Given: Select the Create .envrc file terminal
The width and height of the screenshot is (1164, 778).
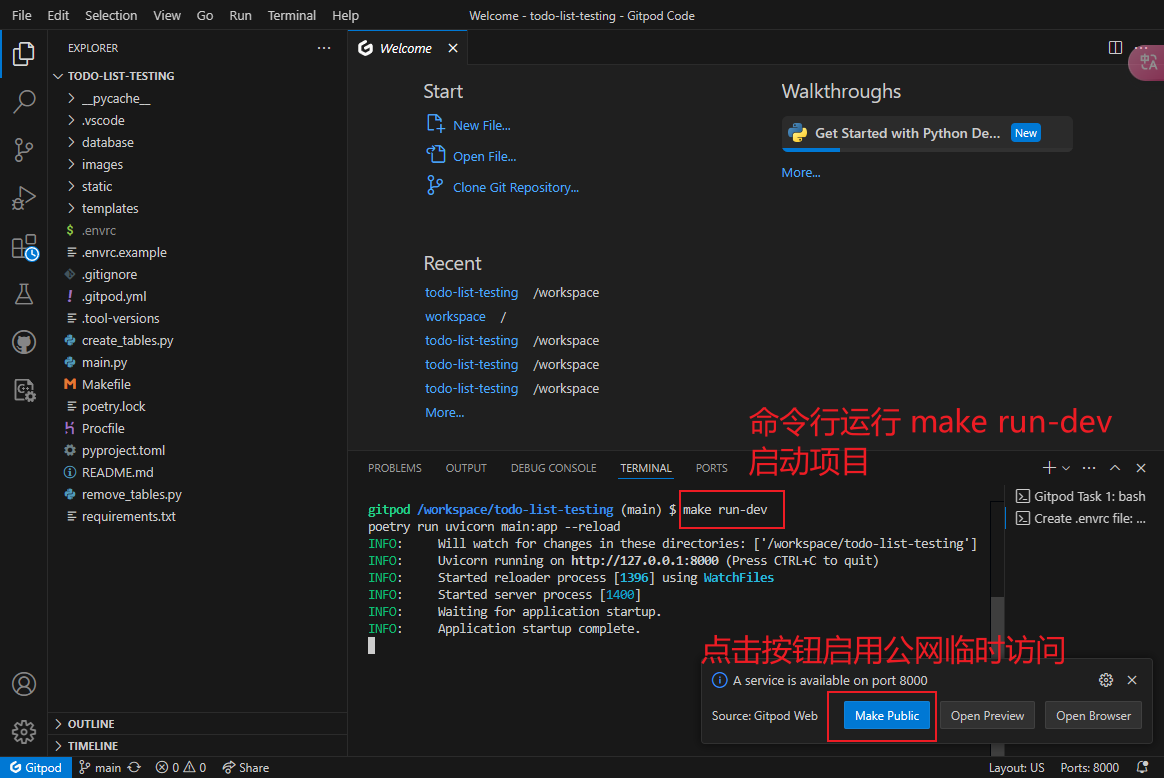Looking at the screenshot, I should tap(1081, 519).
